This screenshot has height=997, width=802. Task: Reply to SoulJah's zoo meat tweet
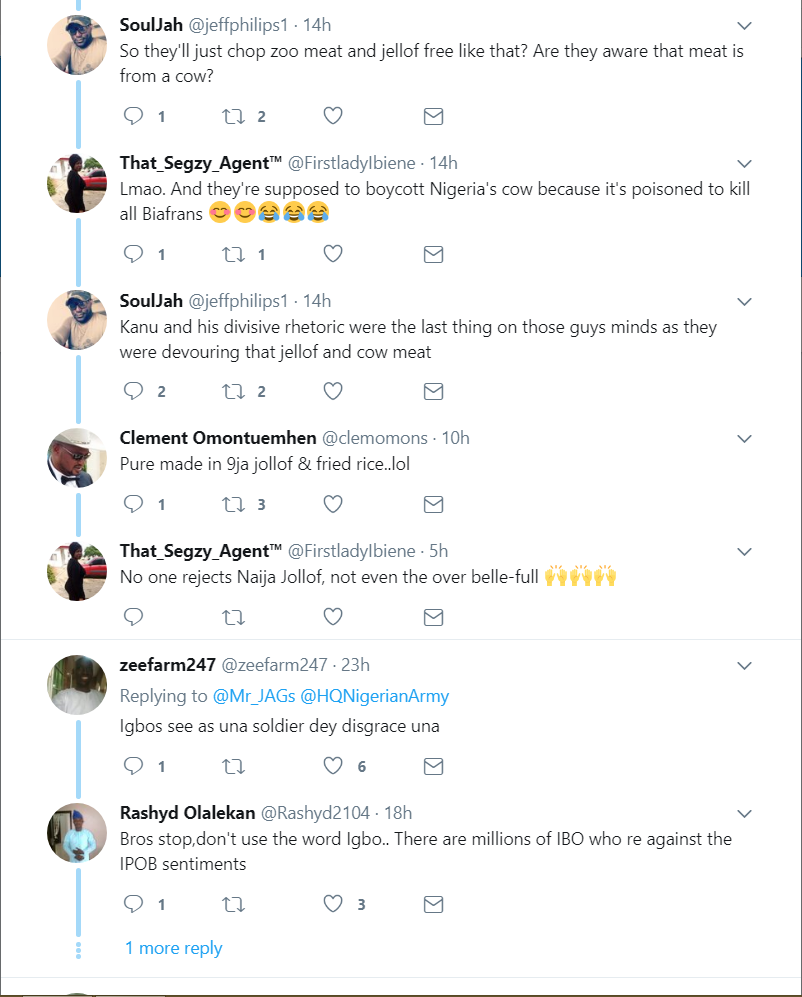134,117
